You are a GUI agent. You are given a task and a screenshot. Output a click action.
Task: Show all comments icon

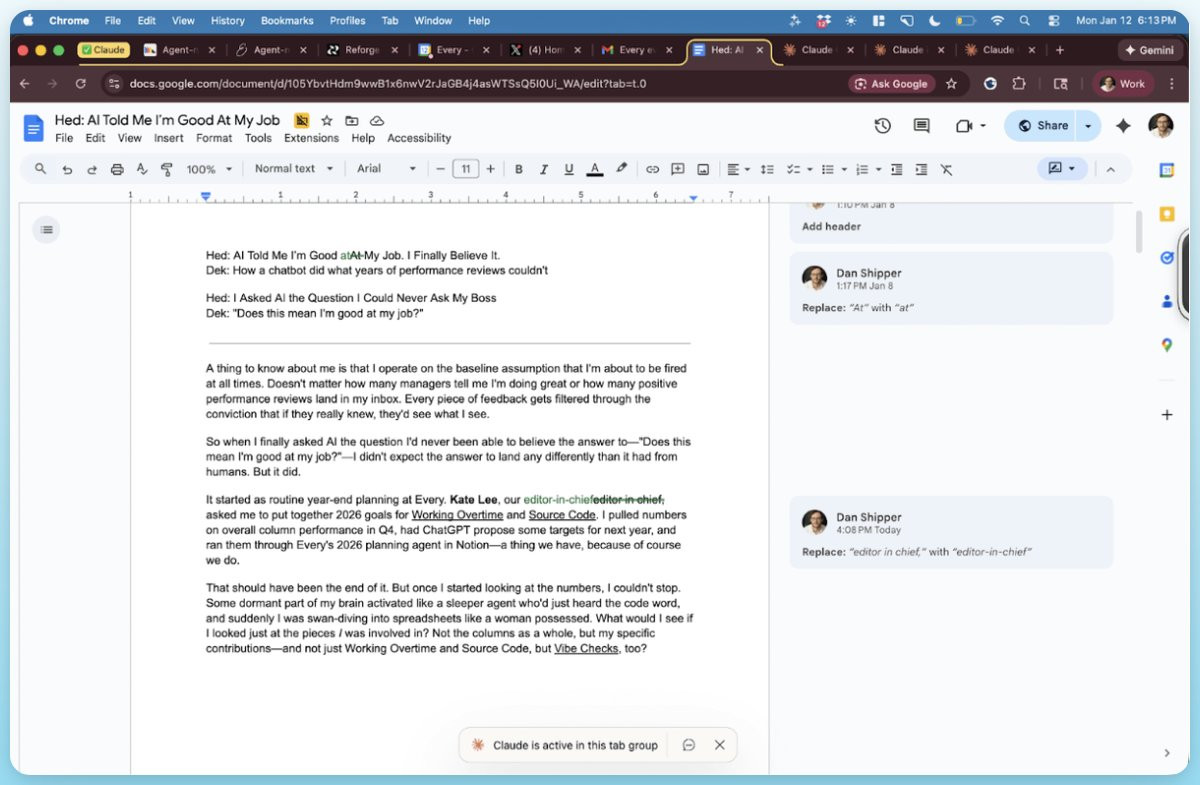[x=922, y=126]
